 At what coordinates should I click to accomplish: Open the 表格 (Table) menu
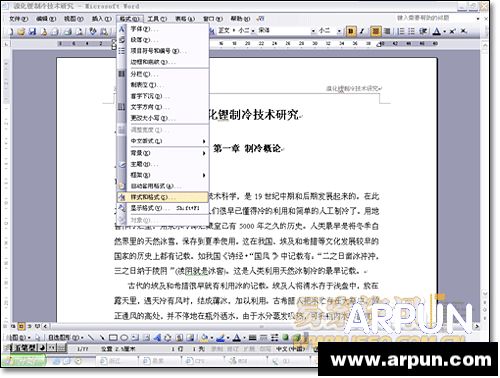tap(185, 19)
